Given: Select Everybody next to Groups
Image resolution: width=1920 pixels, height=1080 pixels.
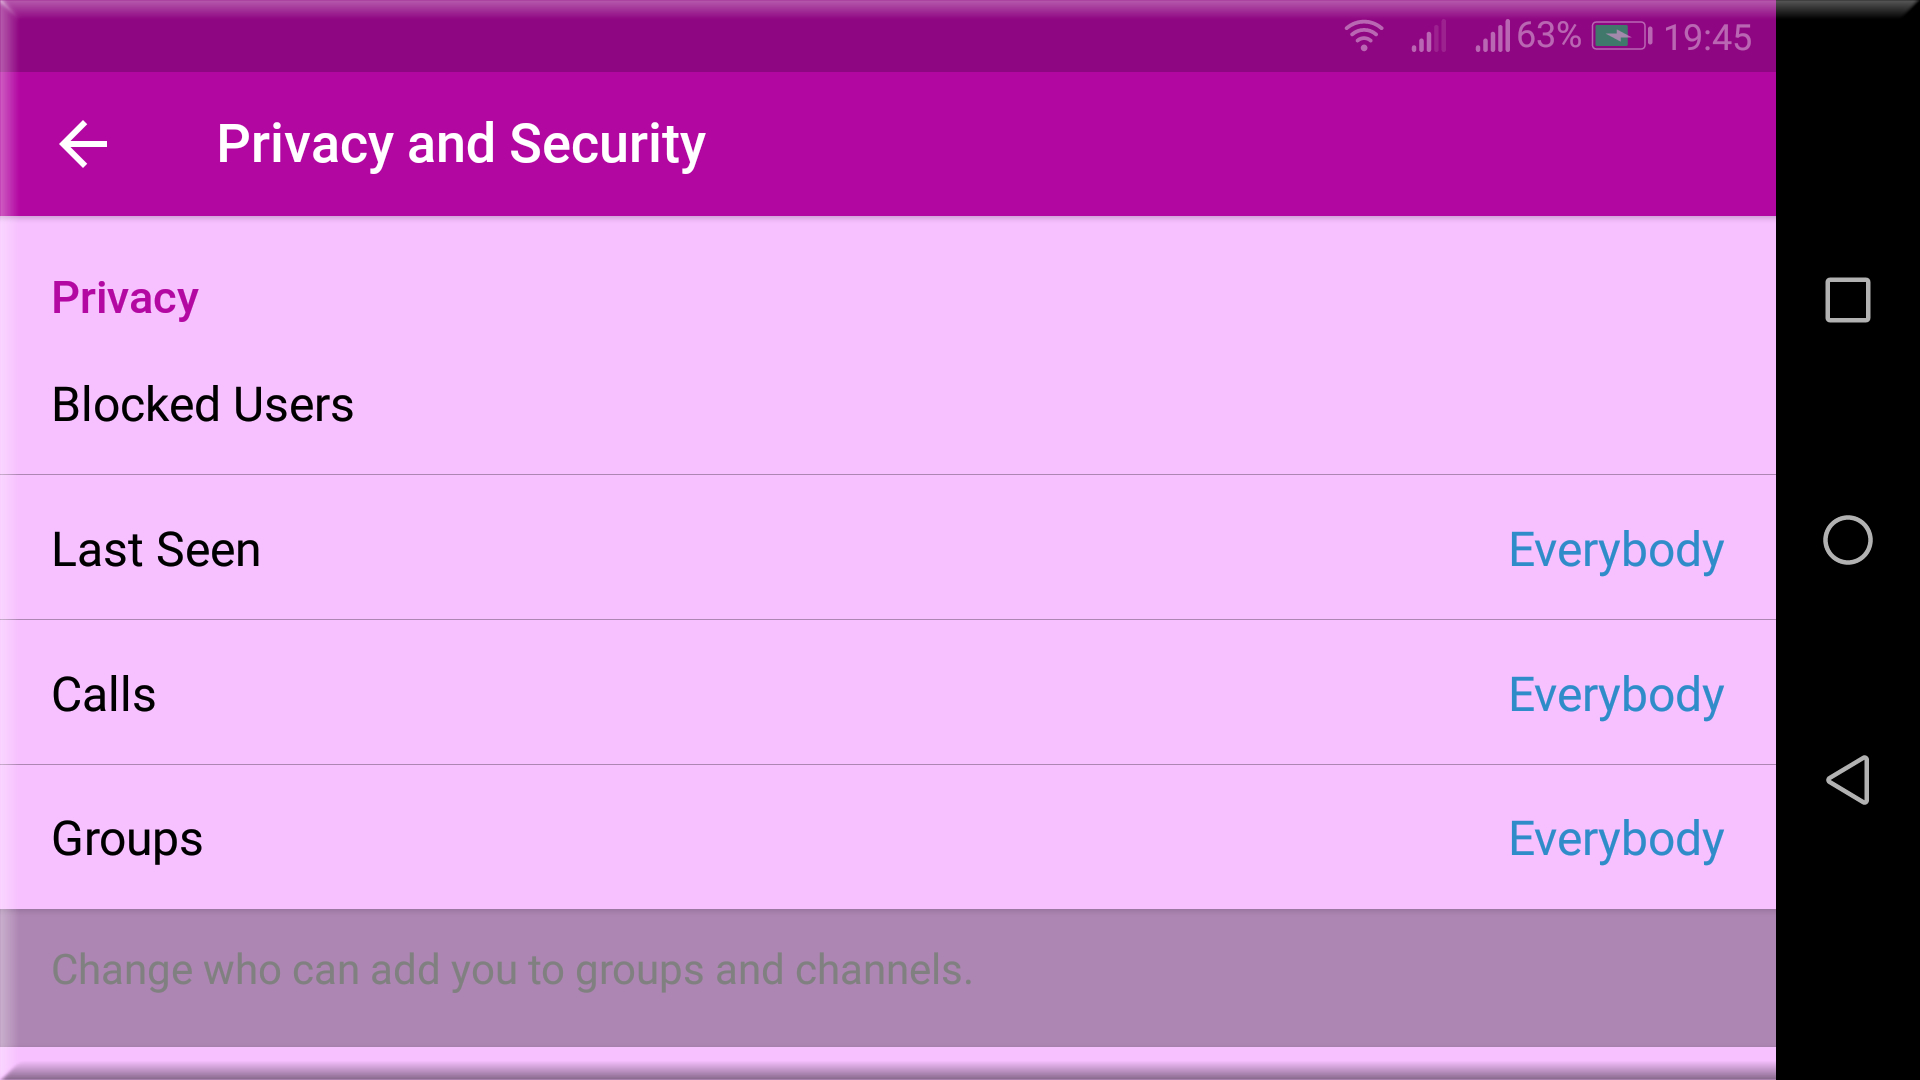Looking at the screenshot, I should 1616,839.
